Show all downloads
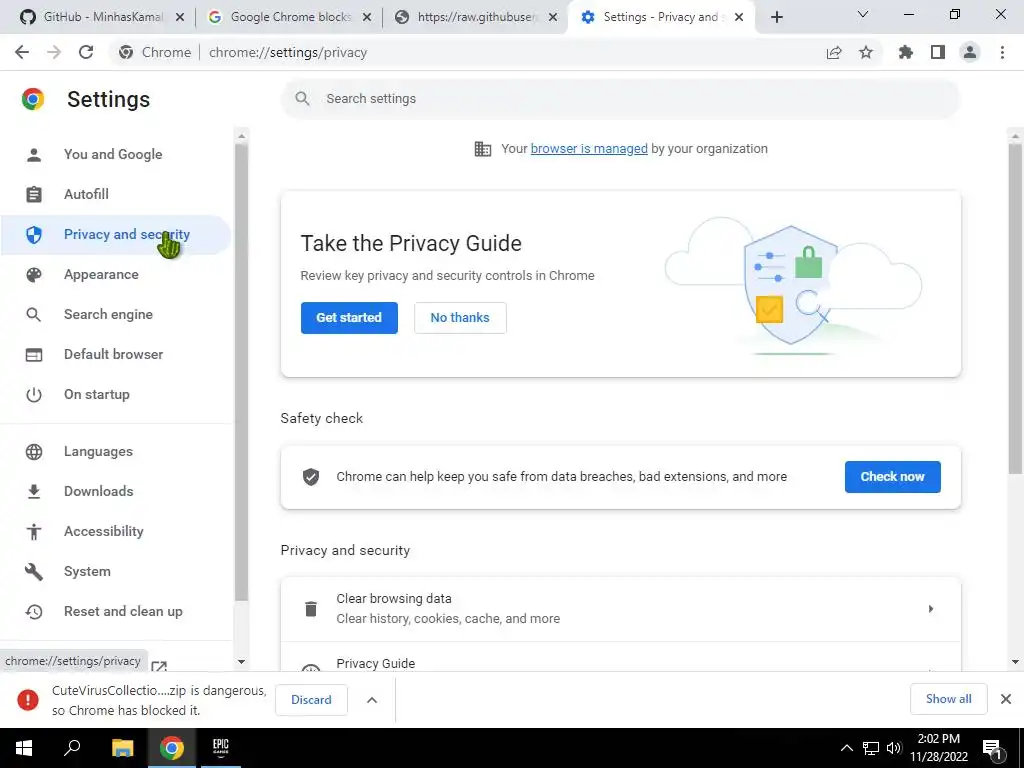The width and height of the screenshot is (1024, 768). point(948,699)
